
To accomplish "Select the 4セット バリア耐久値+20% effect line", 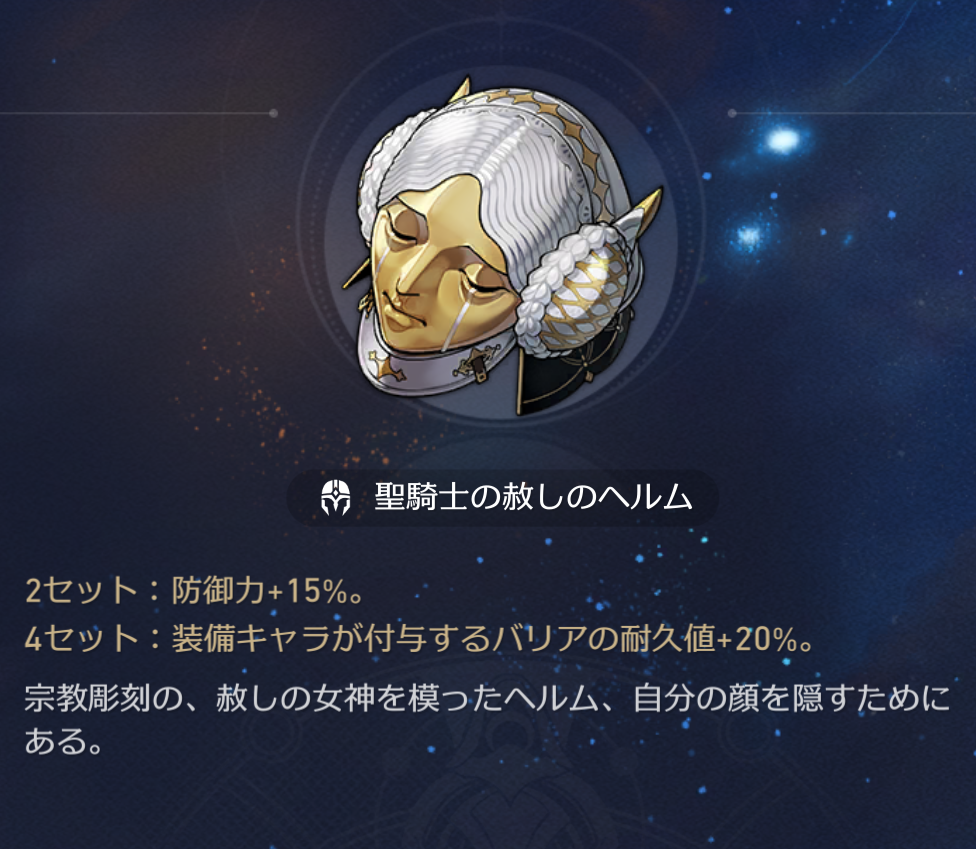I will click(x=418, y=639).
